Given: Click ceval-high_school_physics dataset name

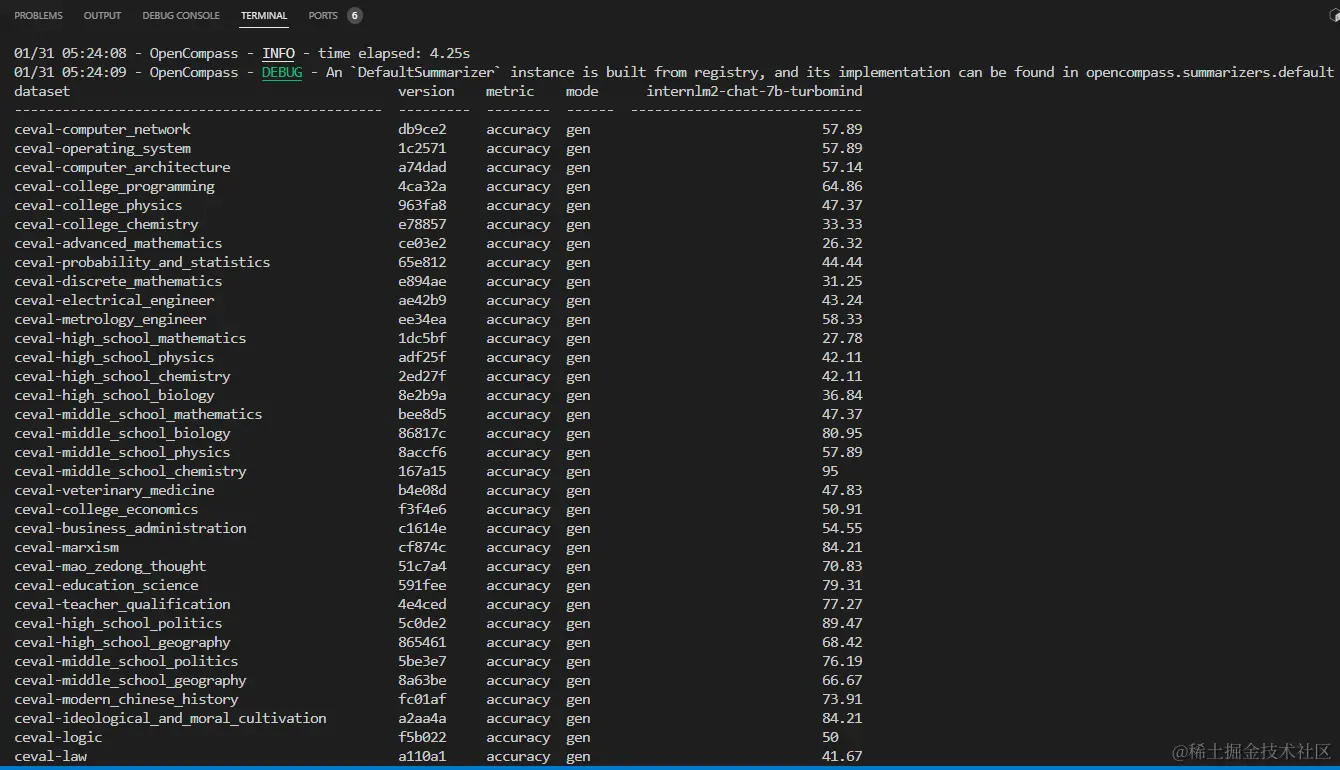Looking at the screenshot, I should [114, 357].
